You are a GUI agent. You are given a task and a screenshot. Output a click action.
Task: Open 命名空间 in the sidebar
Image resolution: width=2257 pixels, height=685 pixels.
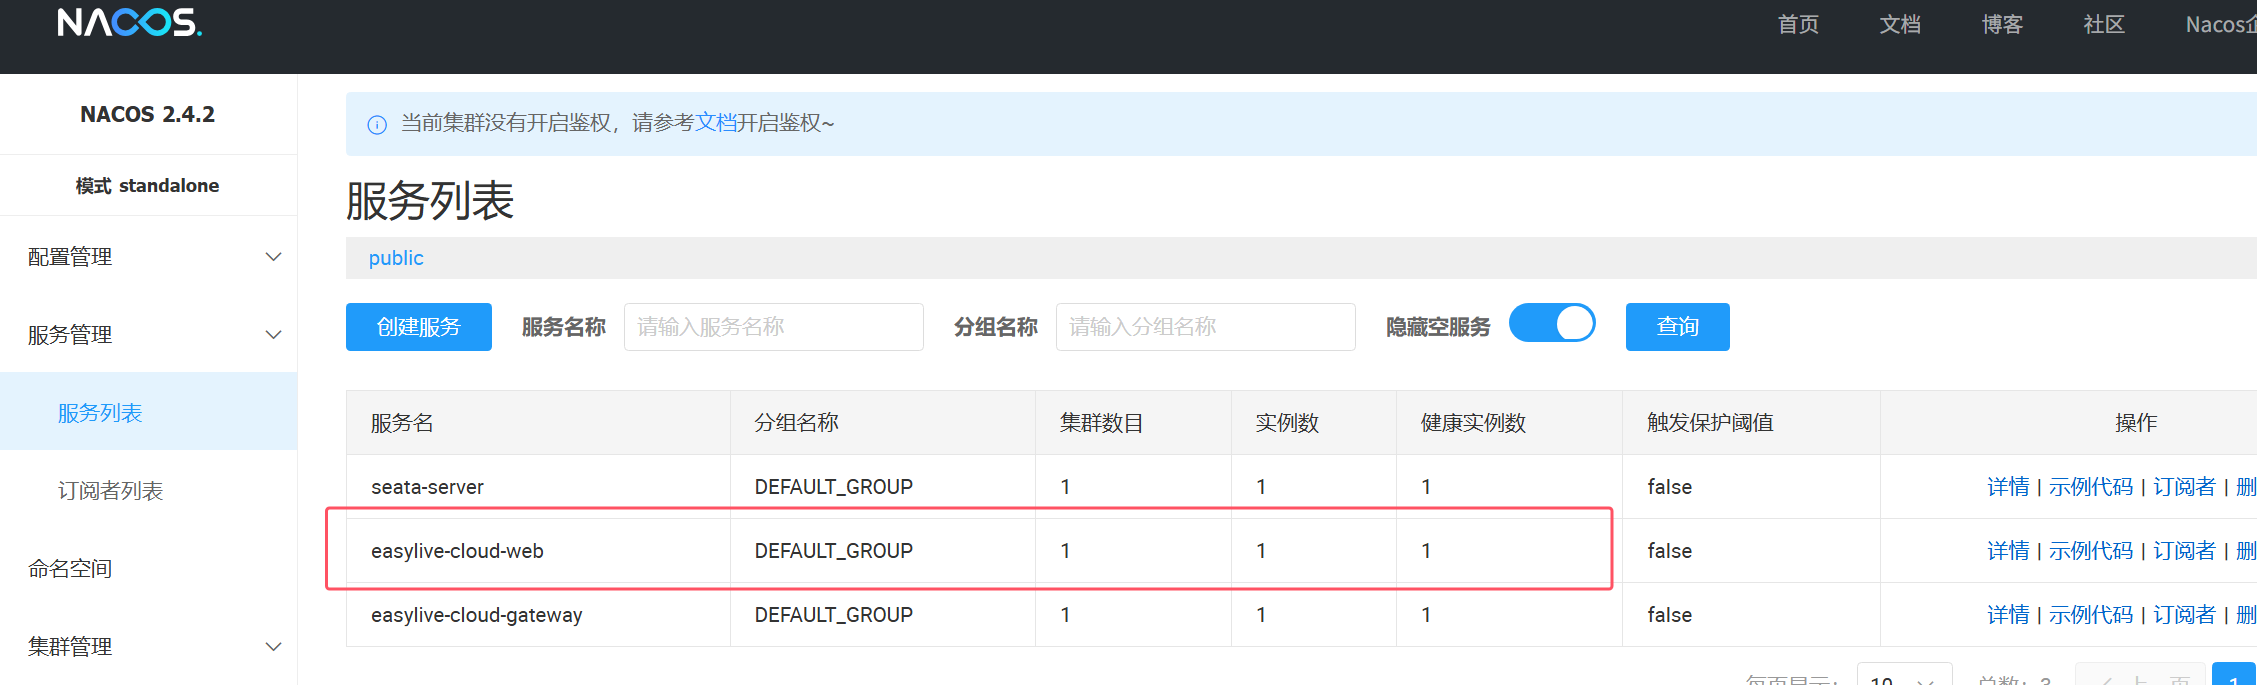click(x=148, y=568)
